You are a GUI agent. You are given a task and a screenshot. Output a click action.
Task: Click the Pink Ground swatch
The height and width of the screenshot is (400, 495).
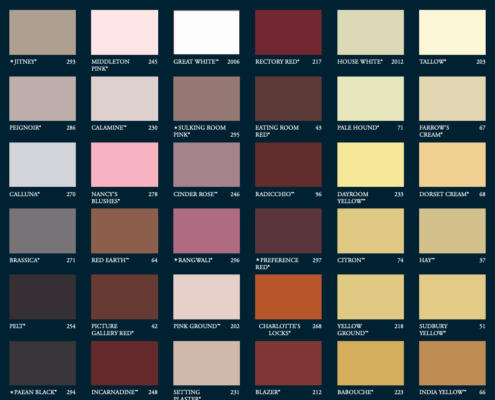coord(206,297)
